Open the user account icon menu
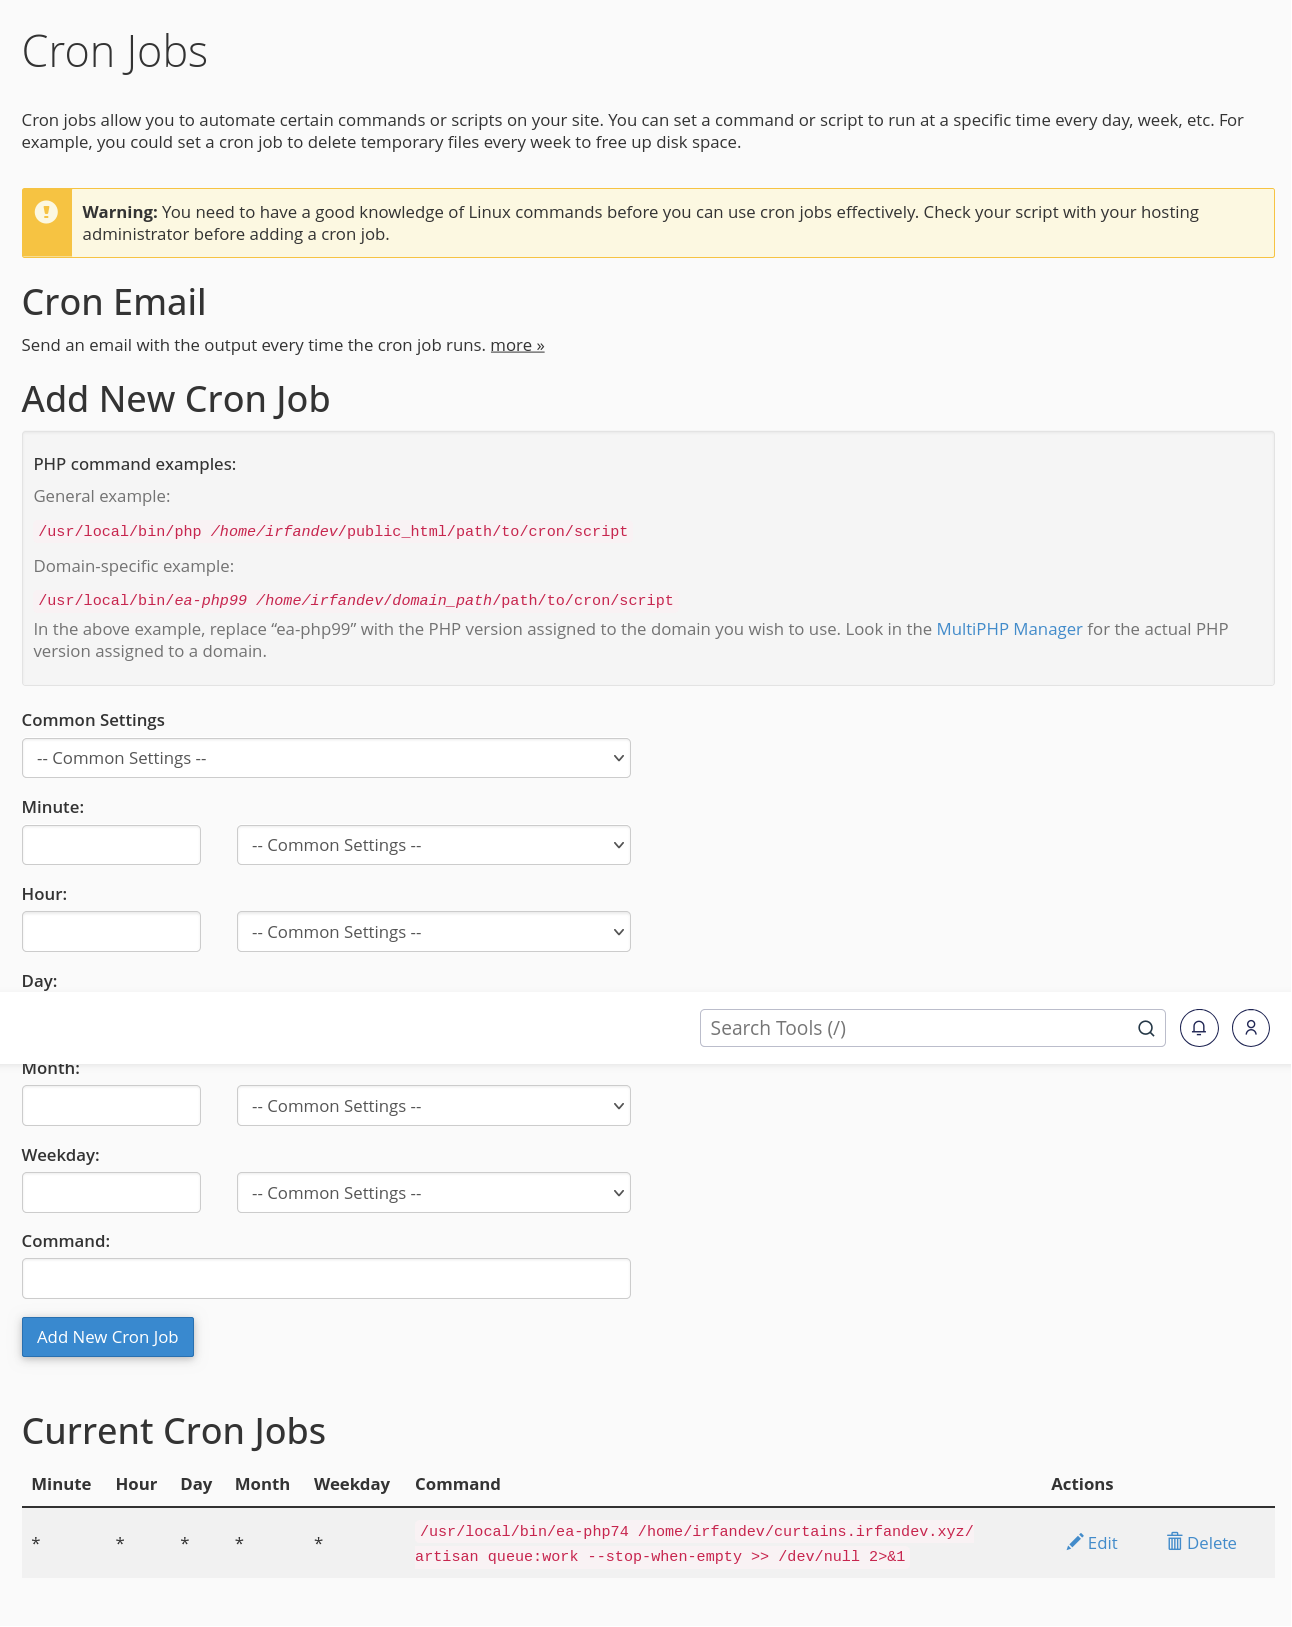 [x=1250, y=1028]
